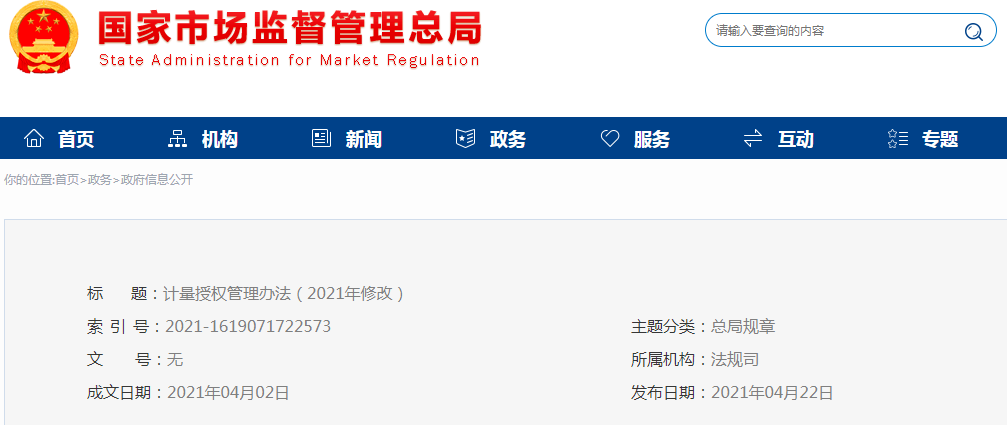Click the newspaper icon beside 新闻

click(321, 138)
